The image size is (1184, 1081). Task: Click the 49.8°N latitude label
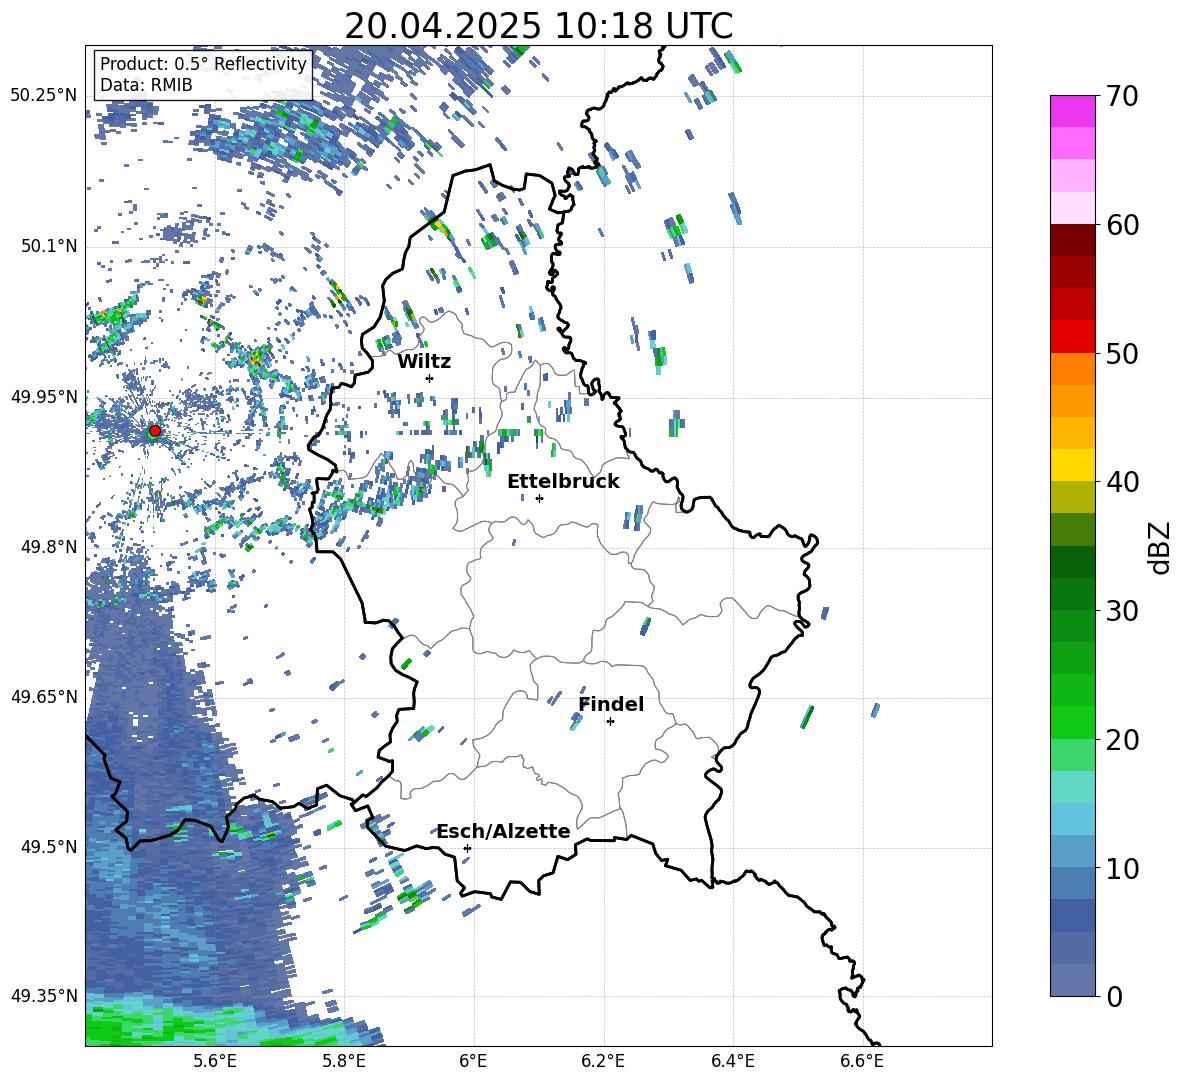[x=49, y=547]
